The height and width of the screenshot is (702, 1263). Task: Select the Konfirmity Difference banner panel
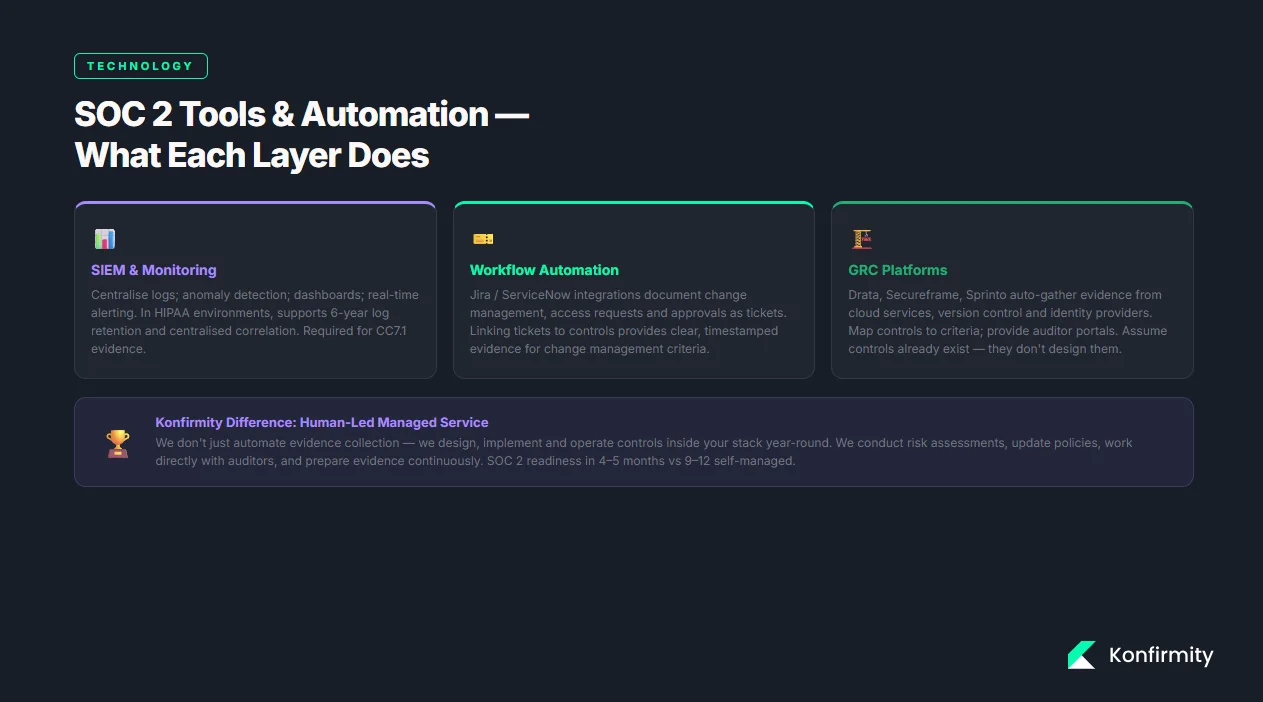[x=633, y=441]
